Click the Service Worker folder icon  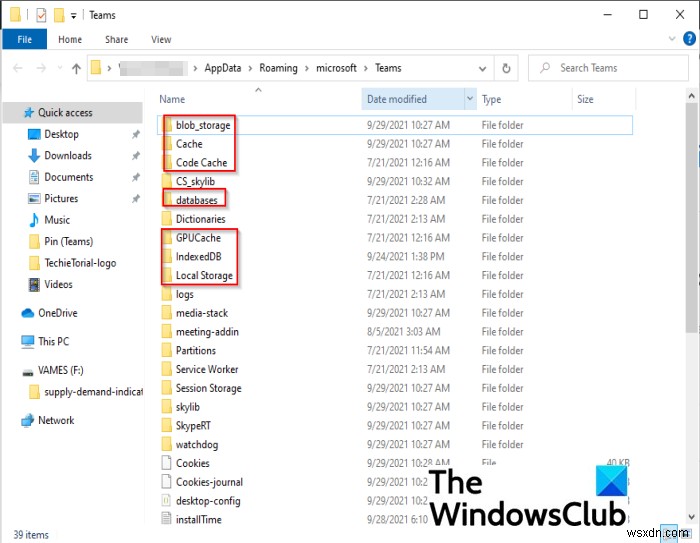[167, 369]
